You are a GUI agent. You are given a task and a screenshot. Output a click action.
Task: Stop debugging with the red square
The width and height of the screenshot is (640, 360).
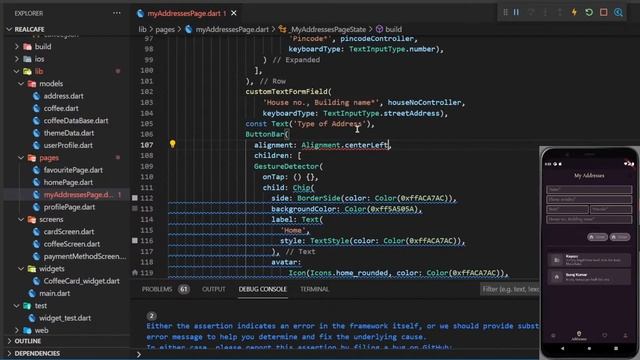(604, 13)
